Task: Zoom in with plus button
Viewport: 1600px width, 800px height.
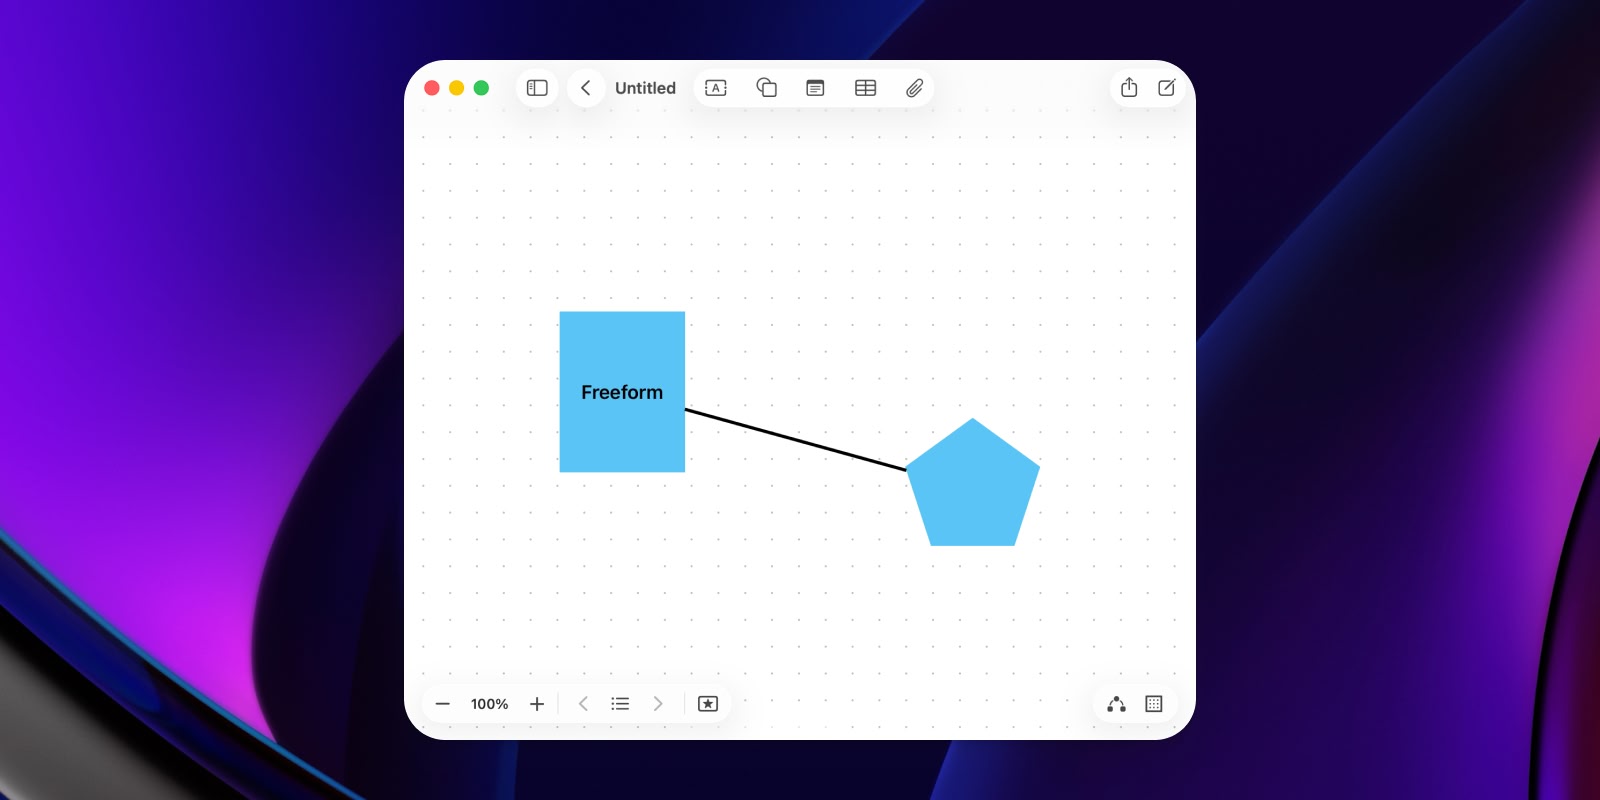Action: [537, 704]
